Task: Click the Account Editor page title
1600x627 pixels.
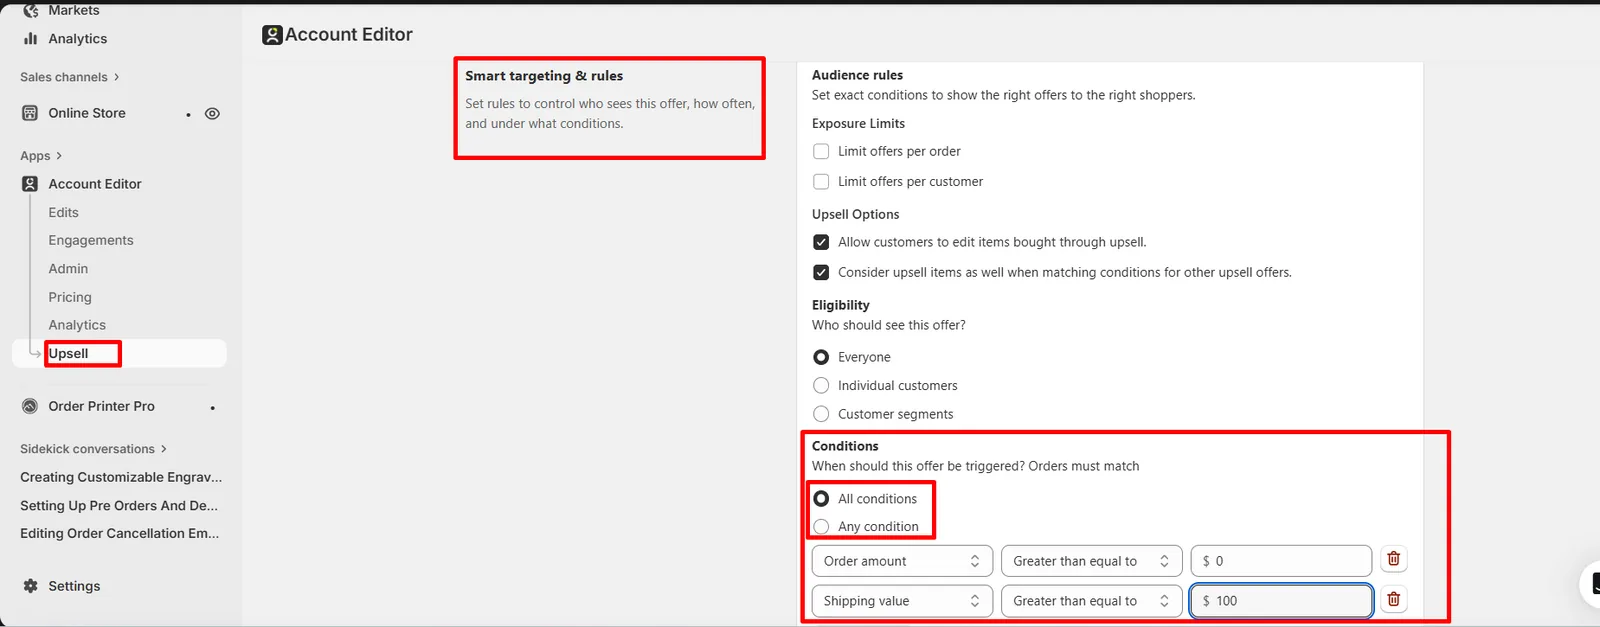Action: [349, 35]
